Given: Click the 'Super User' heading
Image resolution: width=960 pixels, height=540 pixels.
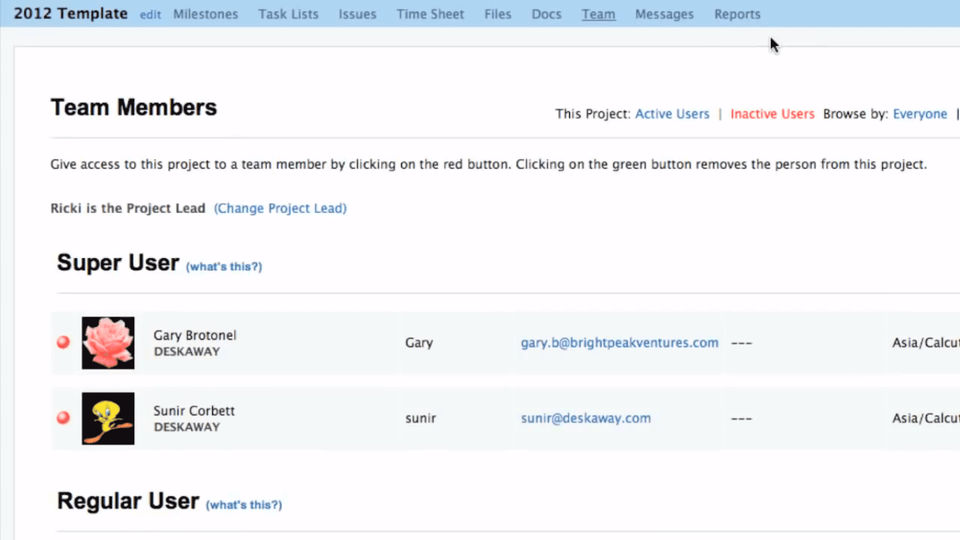Looking at the screenshot, I should point(118,263).
